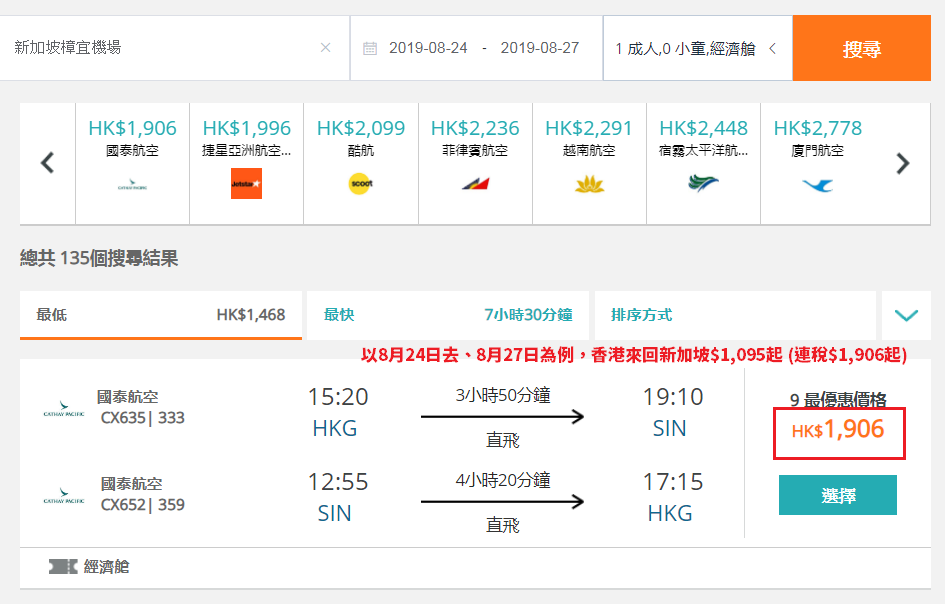The height and width of the screenshot is (604, 945).
Task: Click the orange 搜尋 search button
Action: point(861,48)
